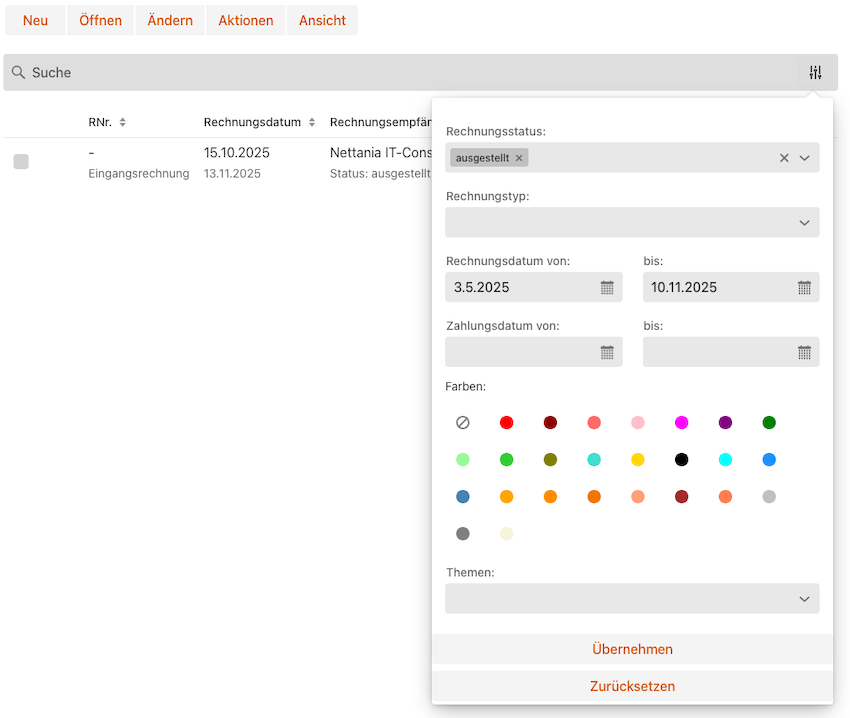
Task: Open the Aktionen menu
Action: [245, 21]
